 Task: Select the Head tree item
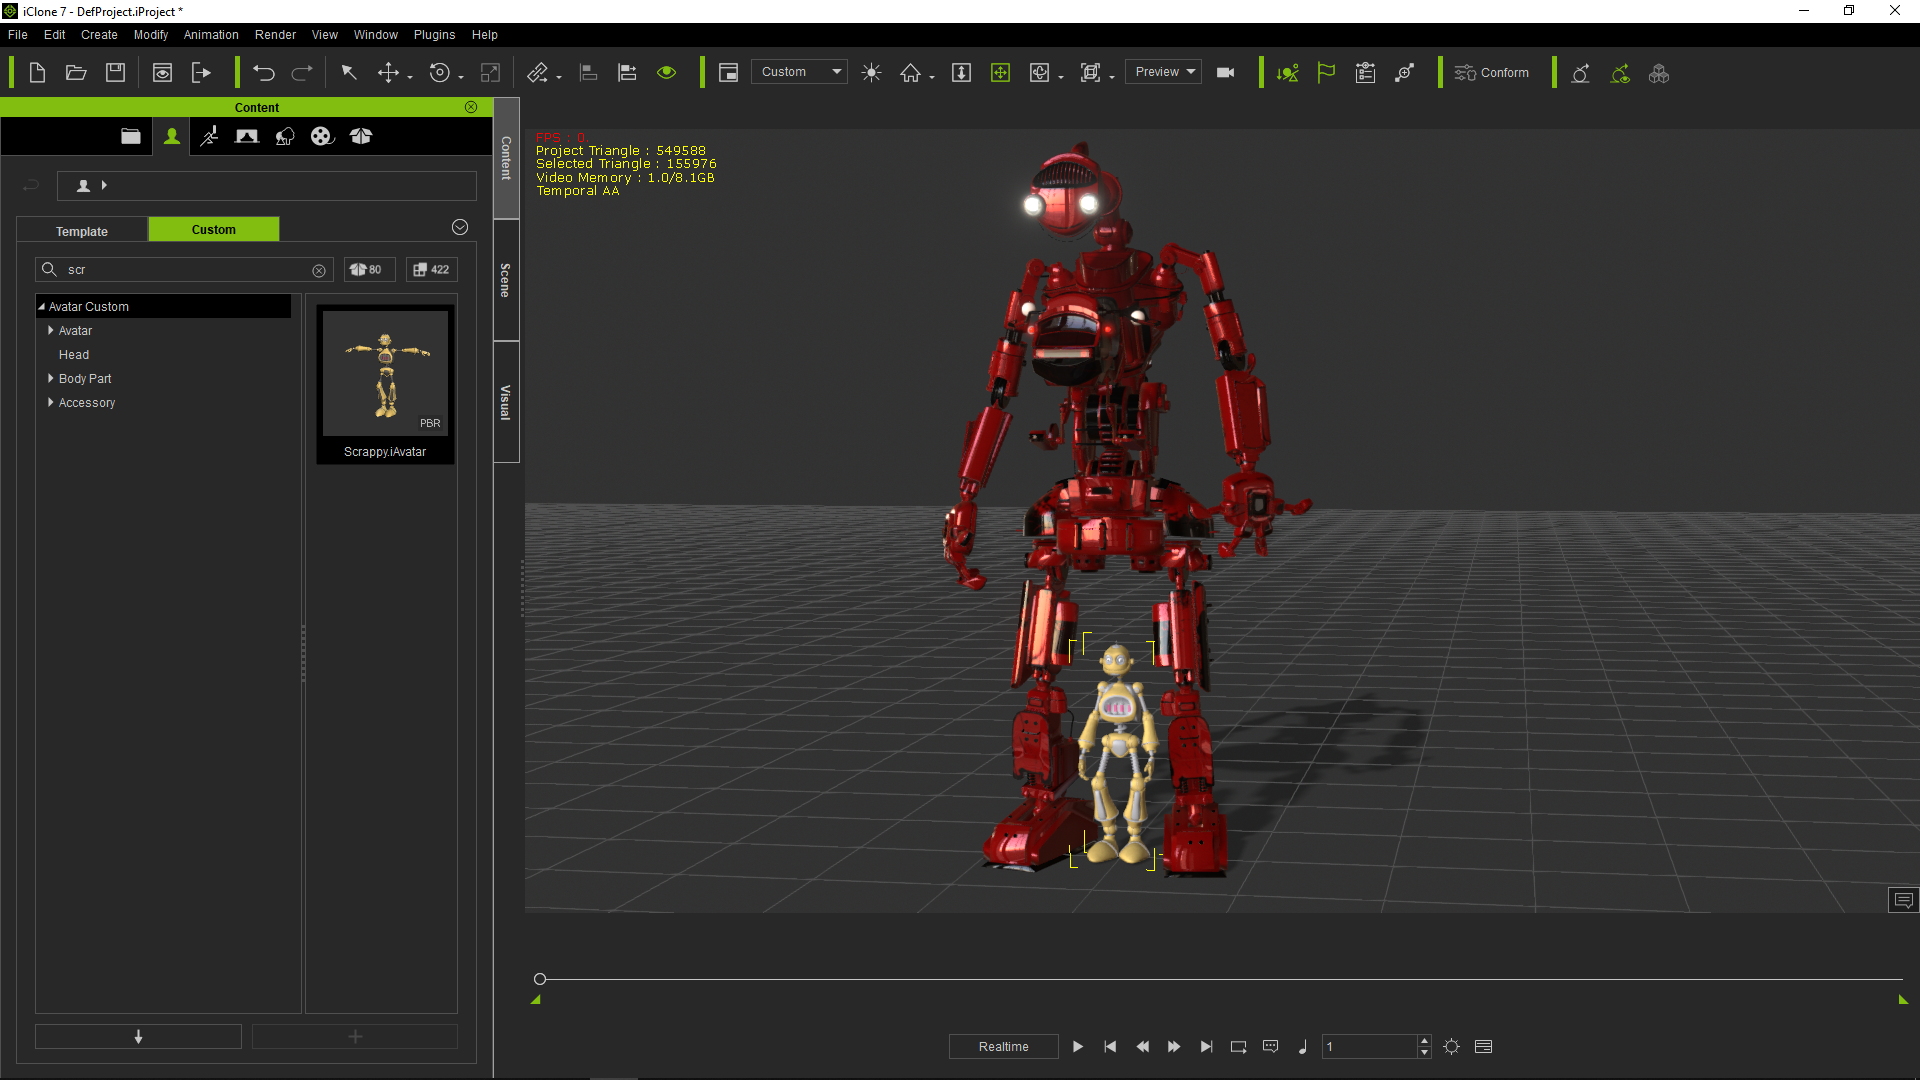coord(74,355)
